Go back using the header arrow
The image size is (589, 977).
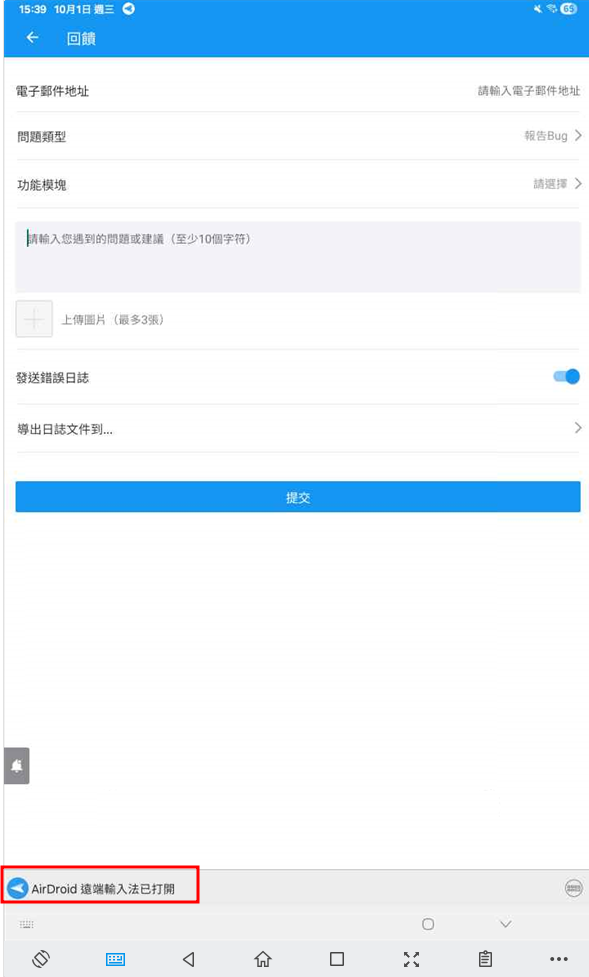tap(32, 38)
